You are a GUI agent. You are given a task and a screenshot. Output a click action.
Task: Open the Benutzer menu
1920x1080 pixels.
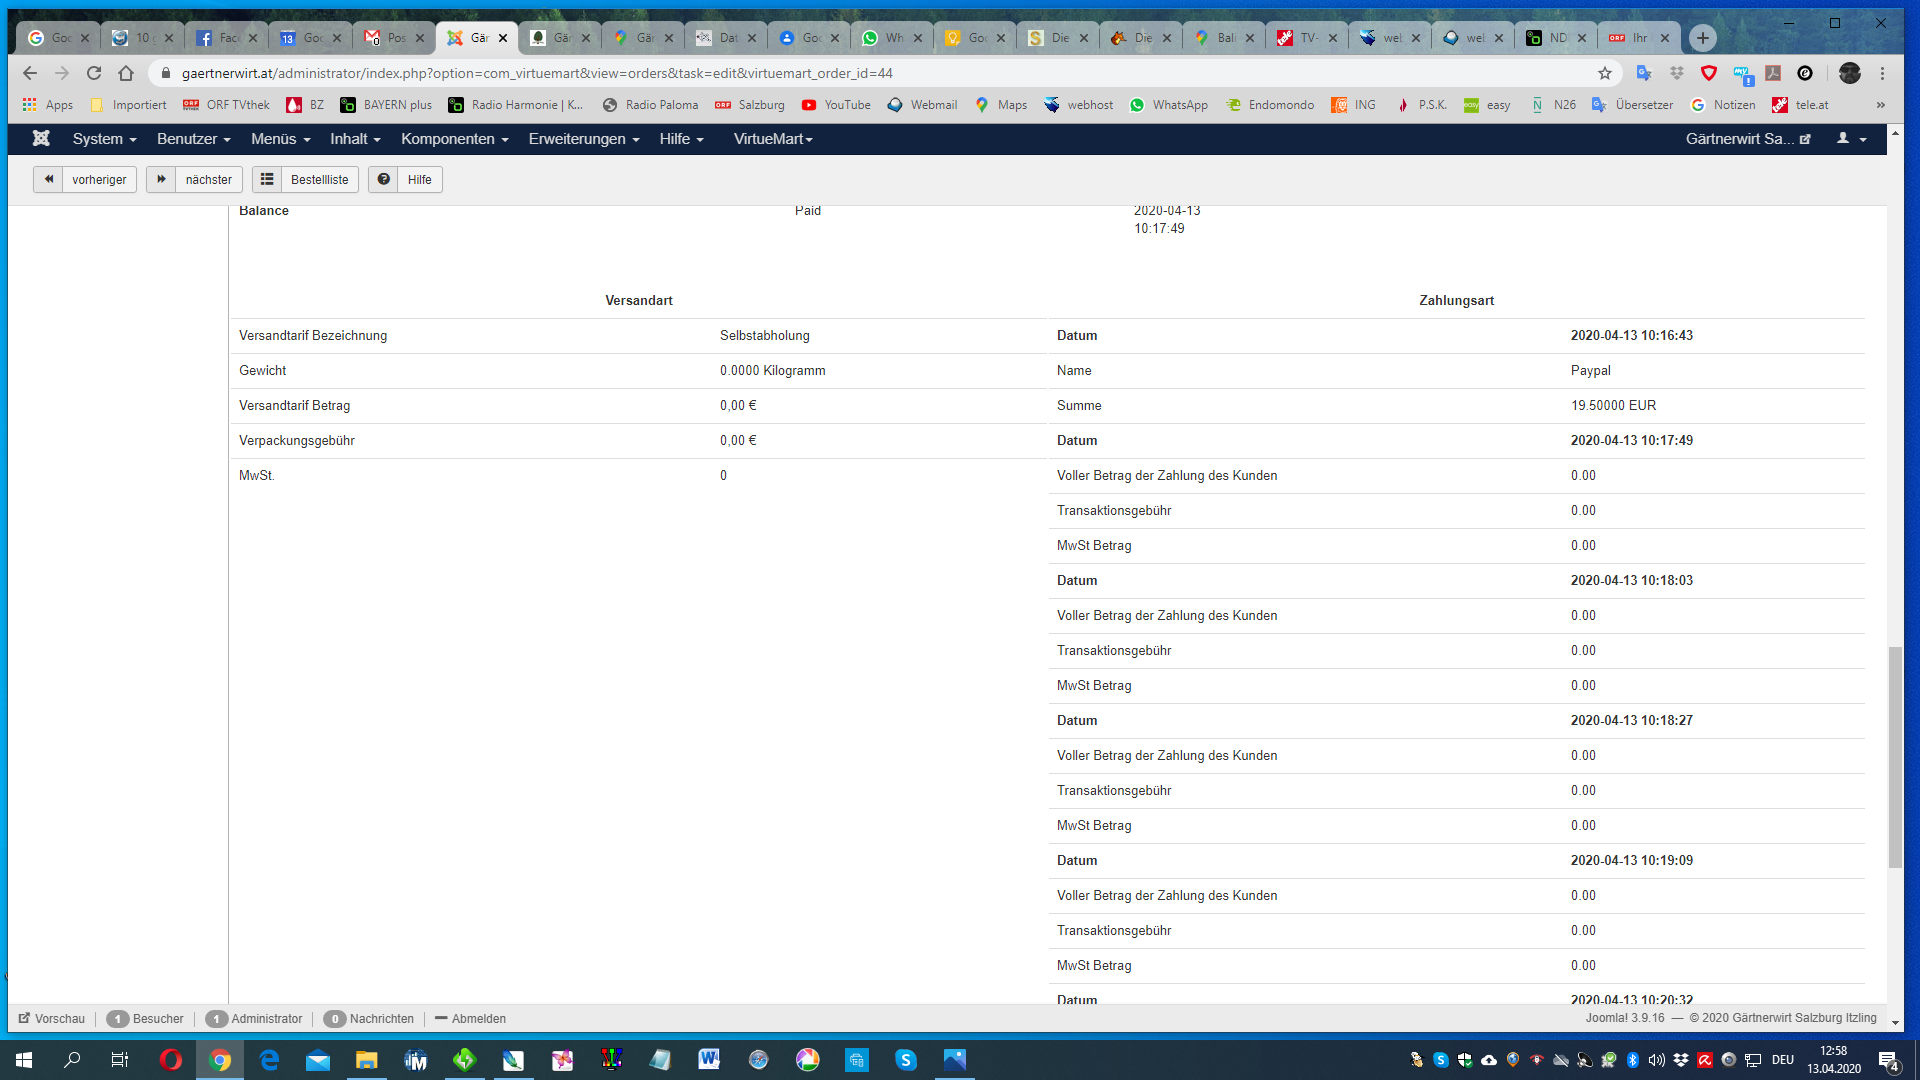click(193, 139)
